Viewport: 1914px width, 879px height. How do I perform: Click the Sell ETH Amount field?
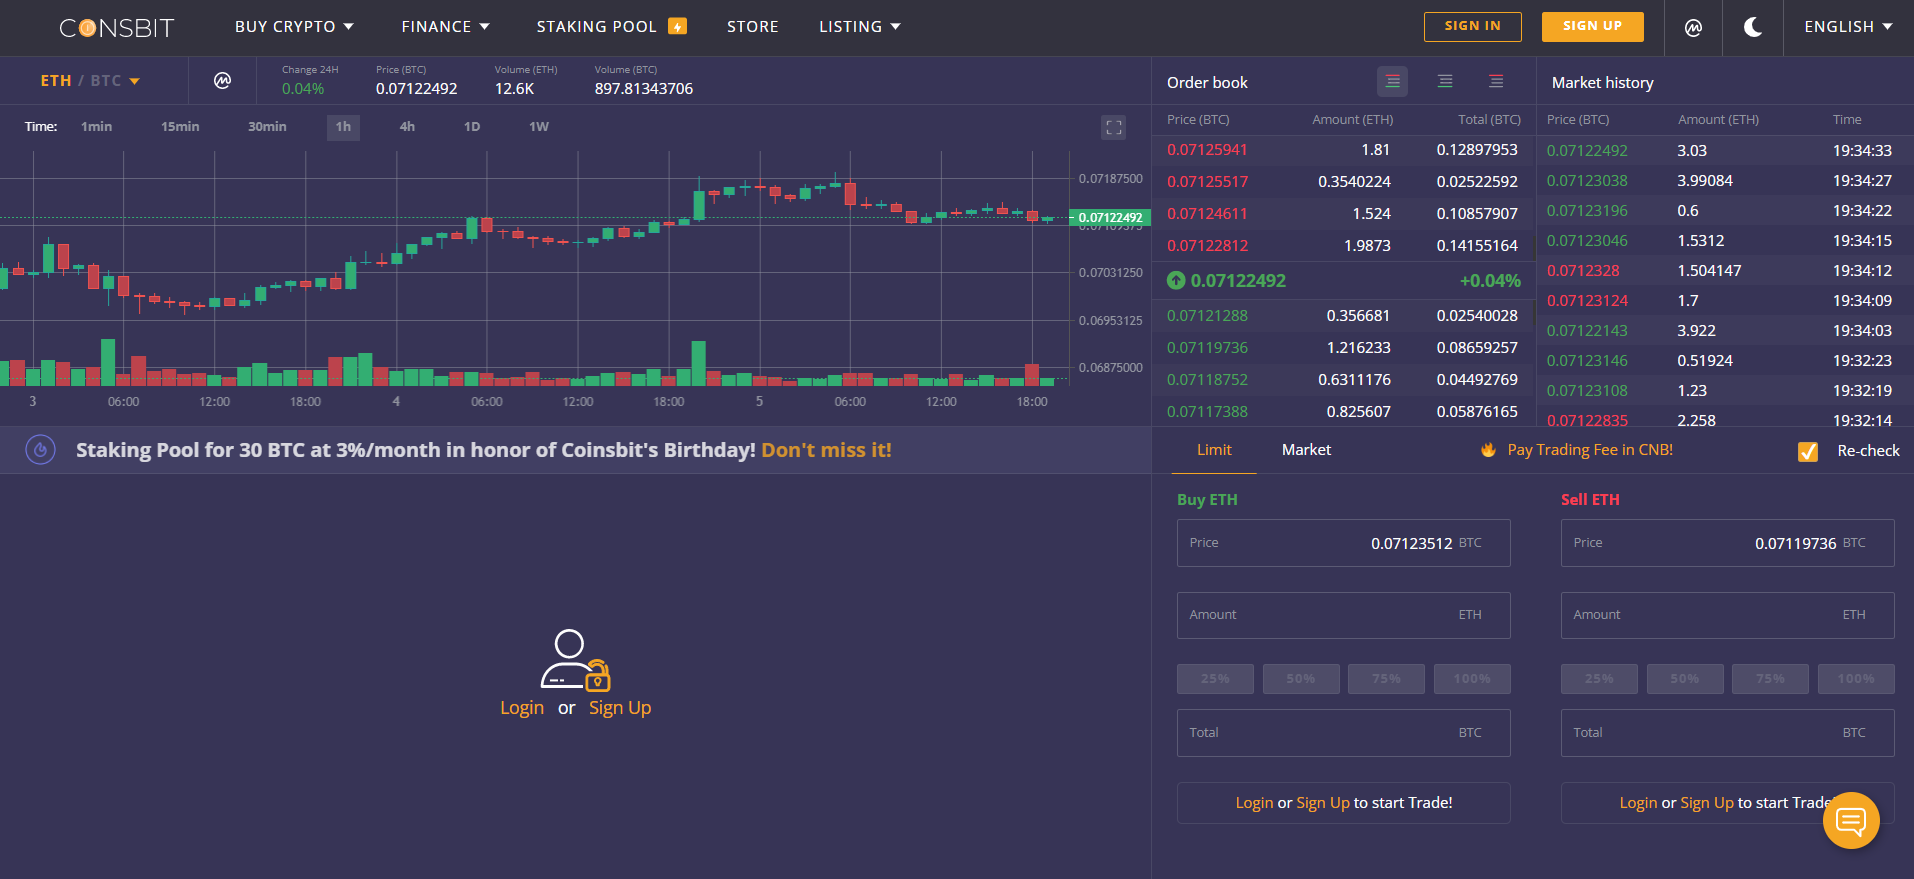[x=1727, y=615]
